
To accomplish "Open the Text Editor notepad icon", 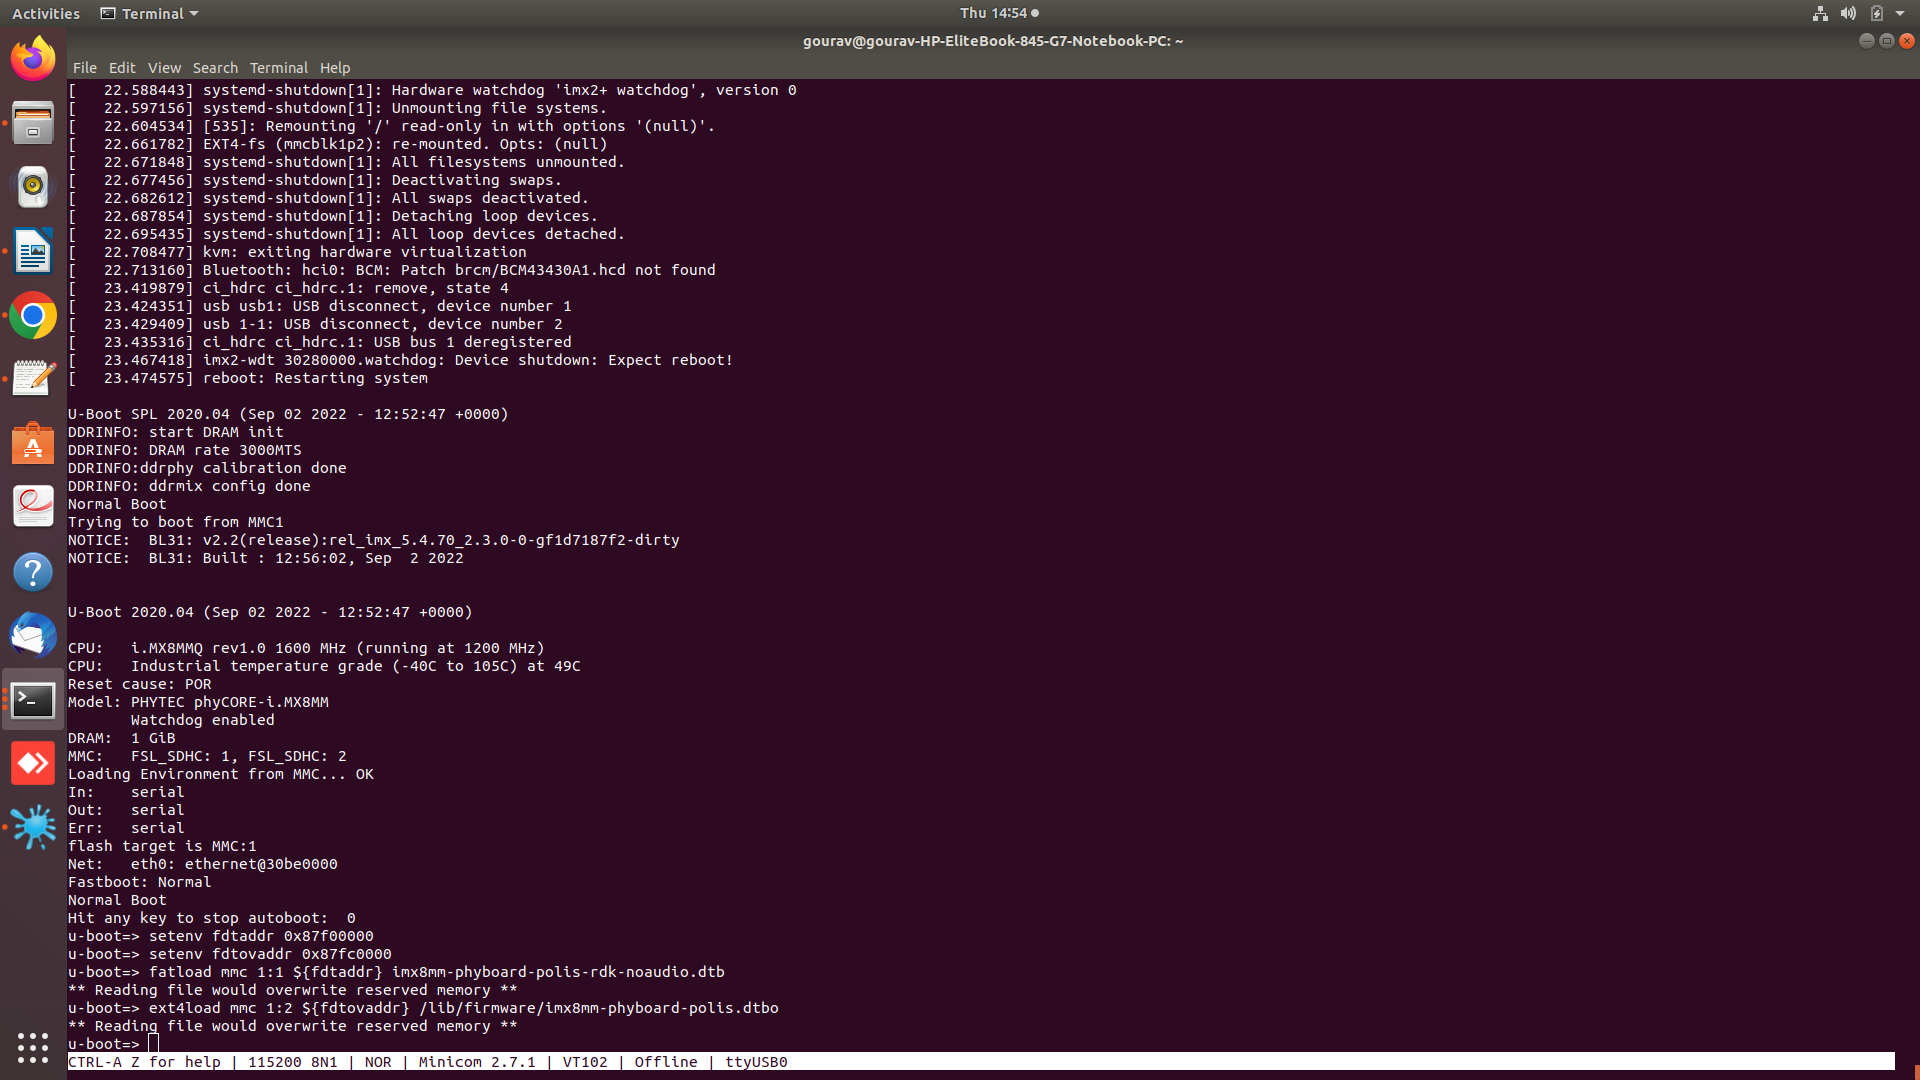I will 33,379.
